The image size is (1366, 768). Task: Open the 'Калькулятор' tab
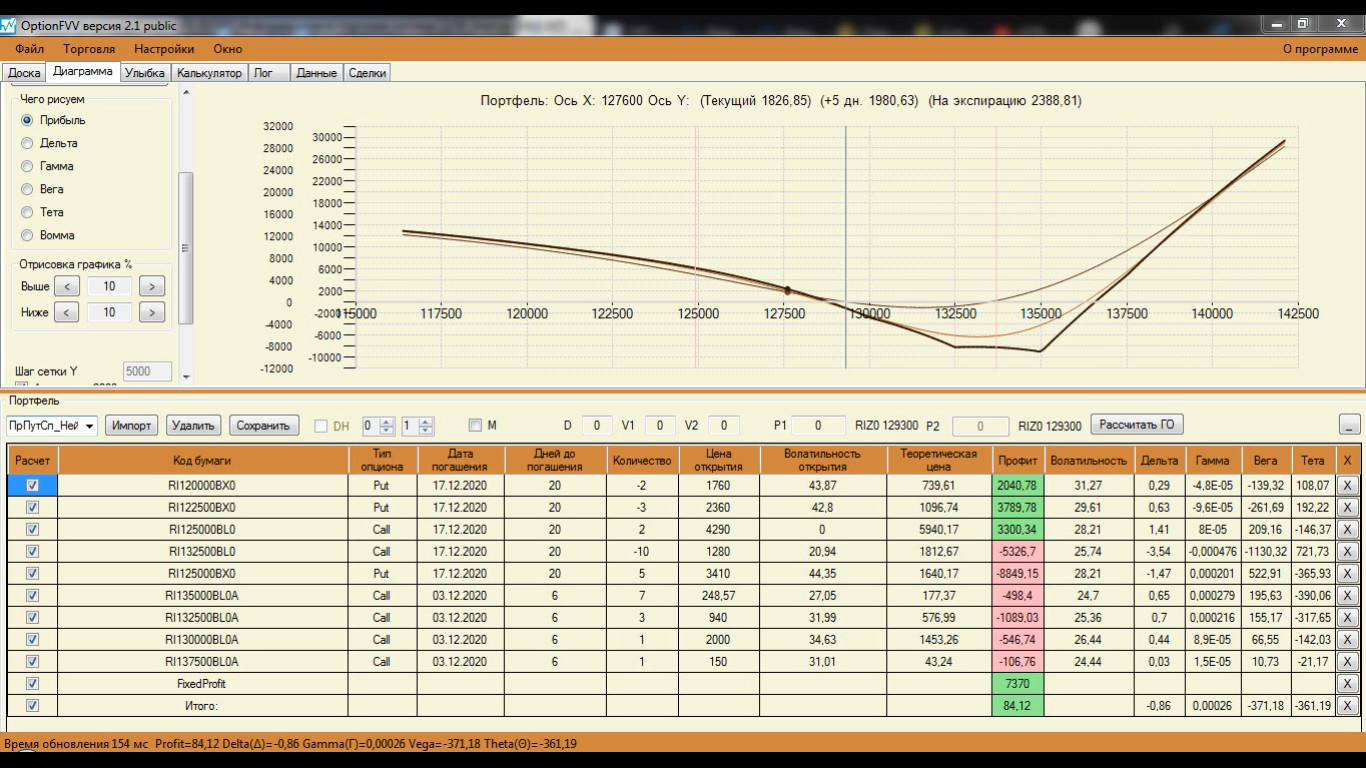pyautogui.click(x=209, y=73)
